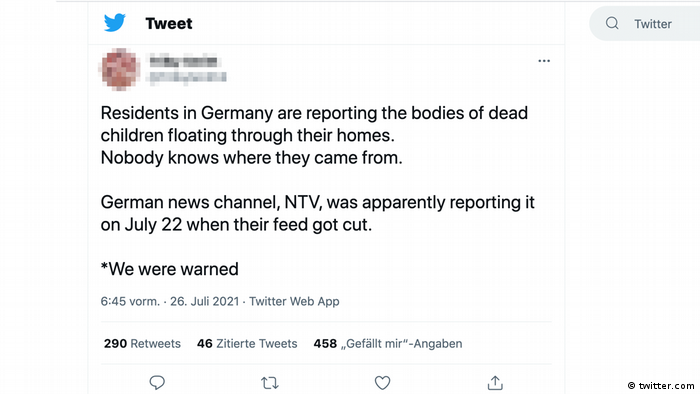Open the 290 Retweets list
This screenshot has width=700, height=394.
142,344
